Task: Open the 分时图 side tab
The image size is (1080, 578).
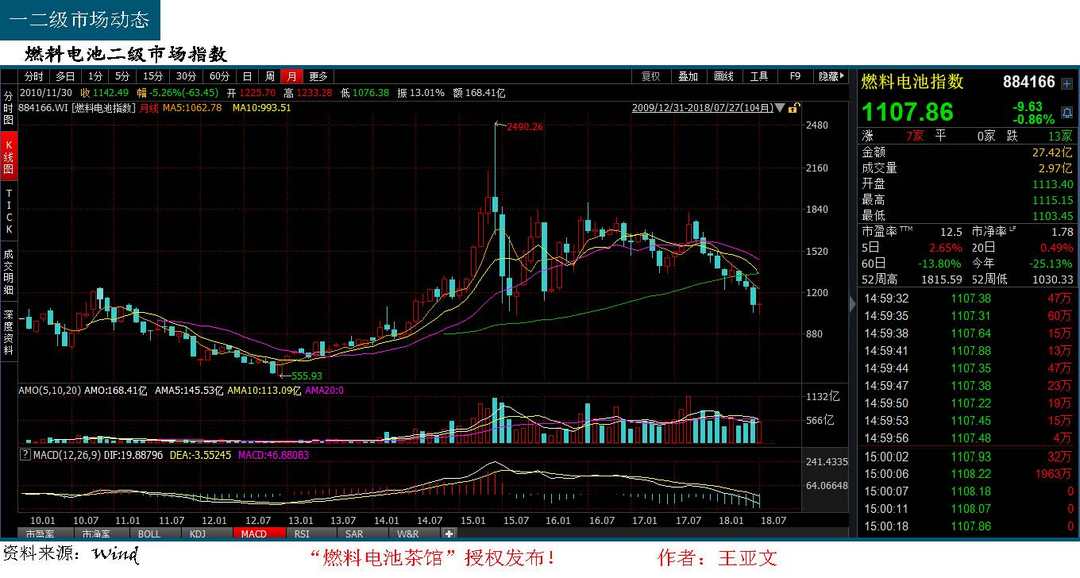Action: [x=8, y=108]
